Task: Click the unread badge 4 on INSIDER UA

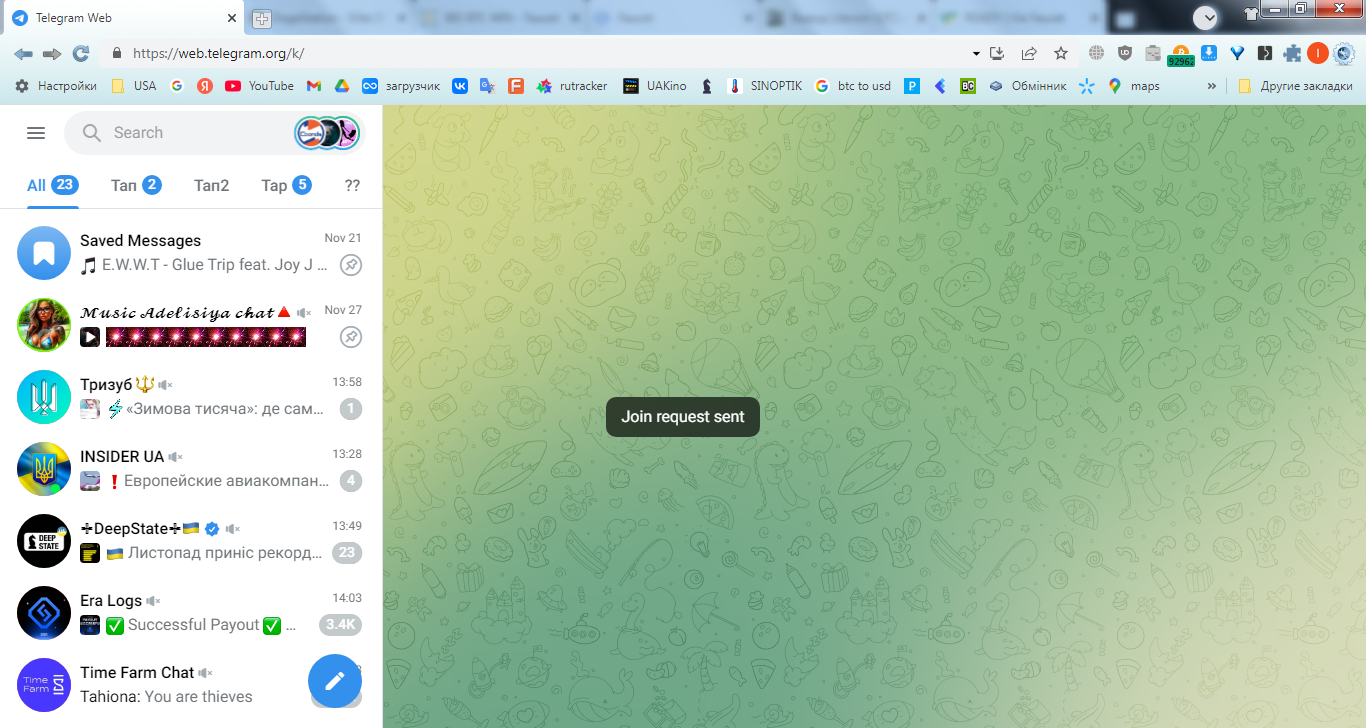Action: point(351,481)
